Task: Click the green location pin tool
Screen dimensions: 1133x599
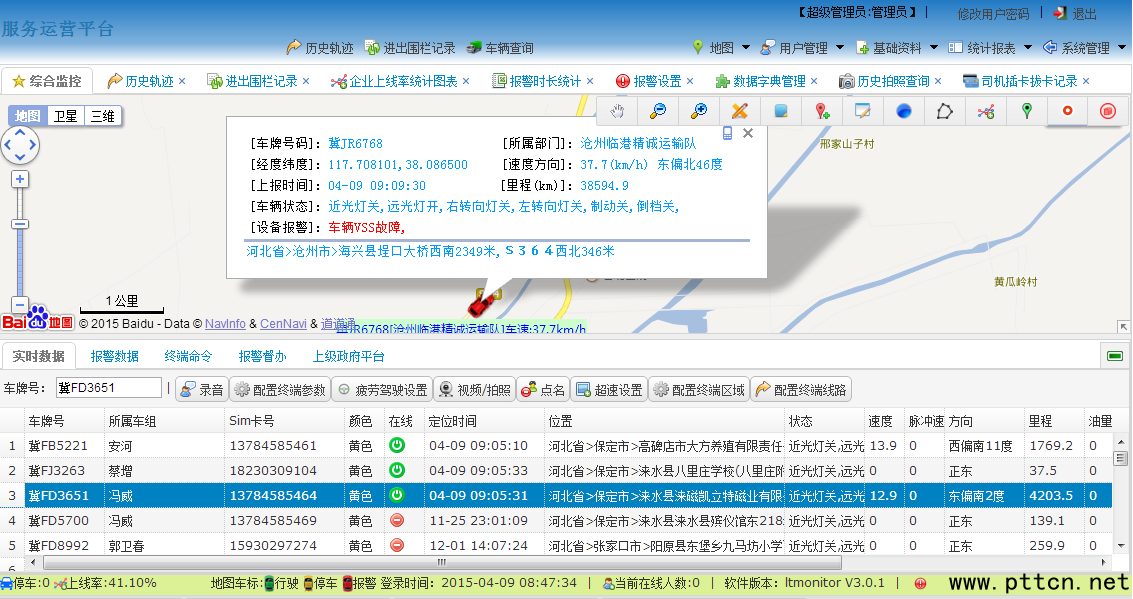Action: coord(1026,111)
